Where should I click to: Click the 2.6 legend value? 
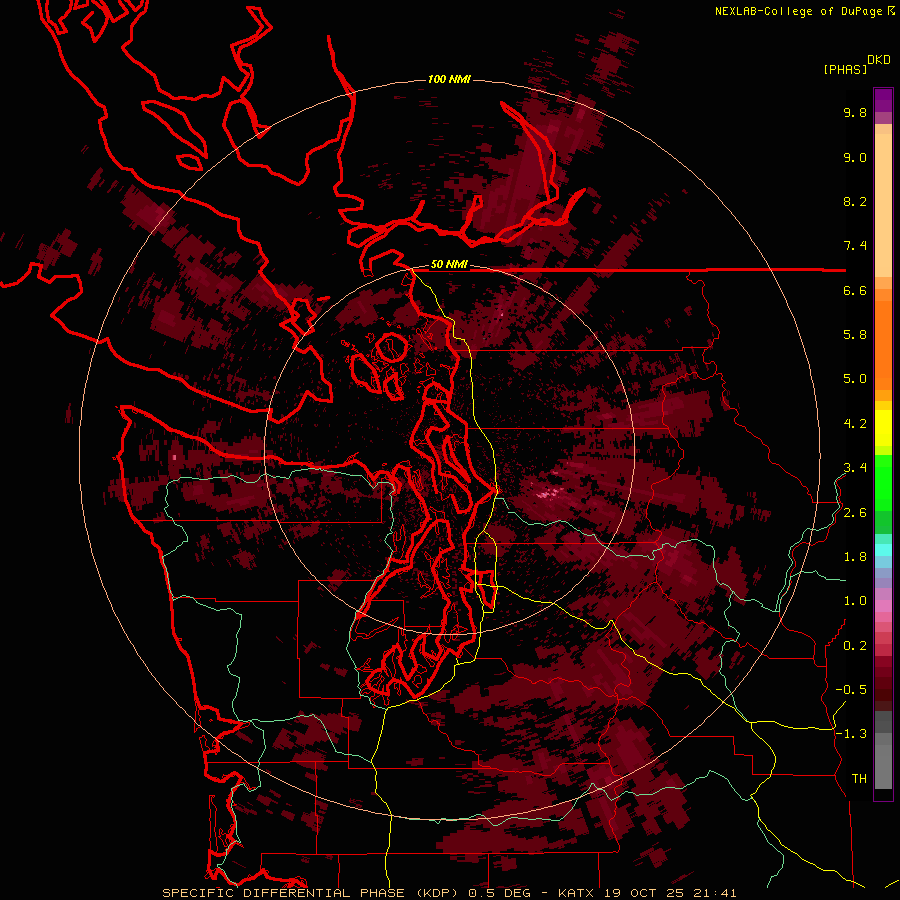tap(855, 513)
